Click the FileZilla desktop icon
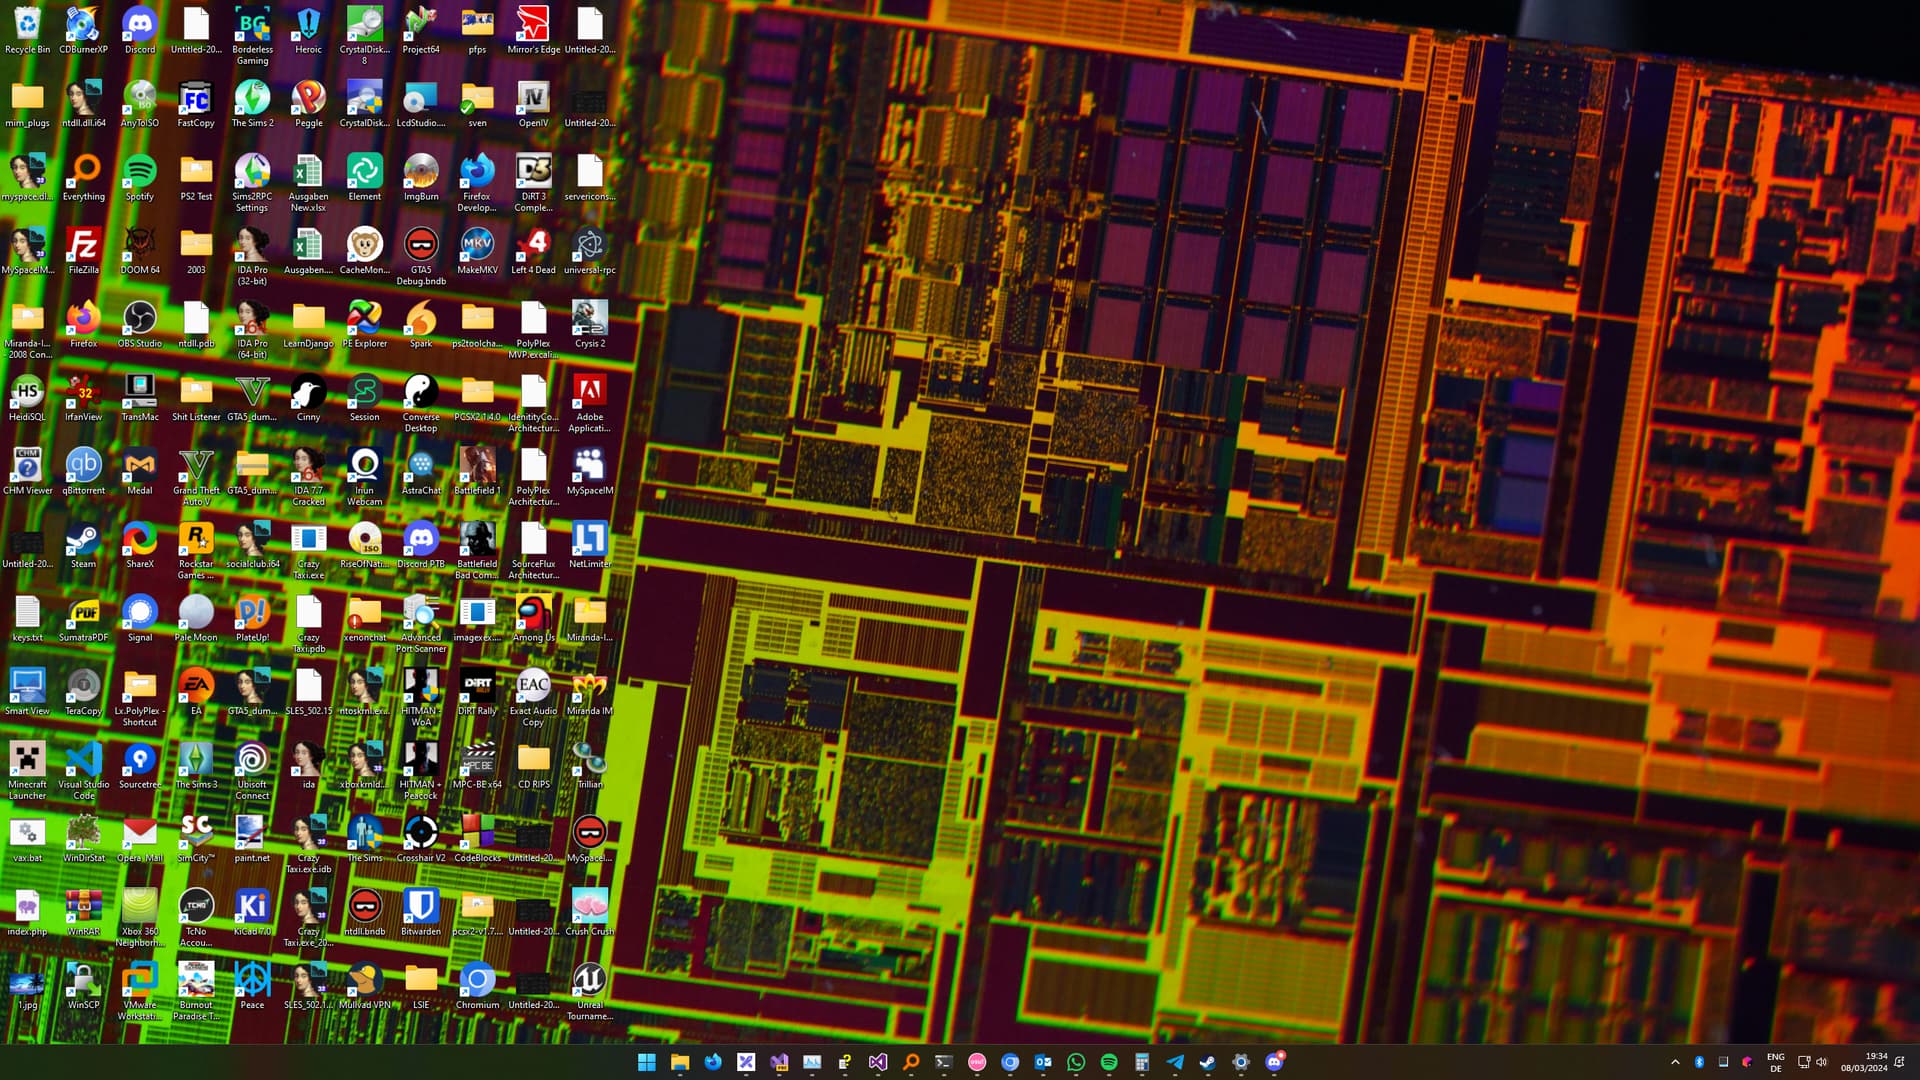 83,251
